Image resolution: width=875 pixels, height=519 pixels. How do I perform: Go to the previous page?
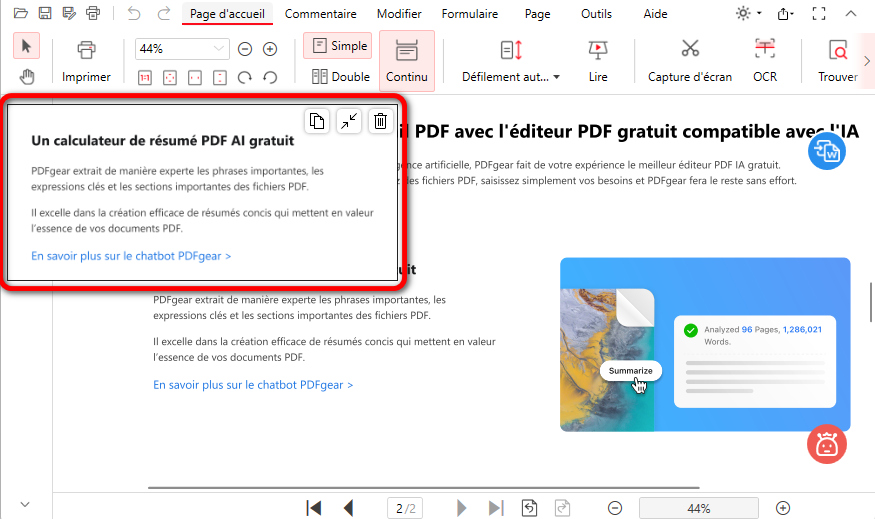click(349, 508)
